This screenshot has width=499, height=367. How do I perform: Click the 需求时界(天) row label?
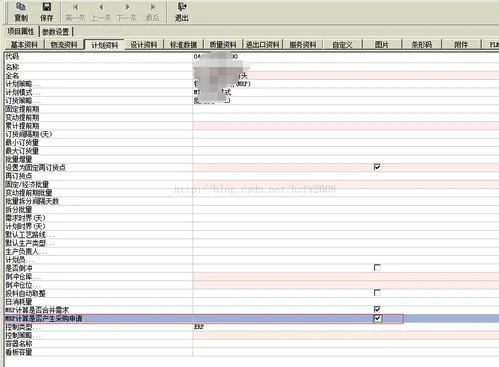[x=25, y=218]
